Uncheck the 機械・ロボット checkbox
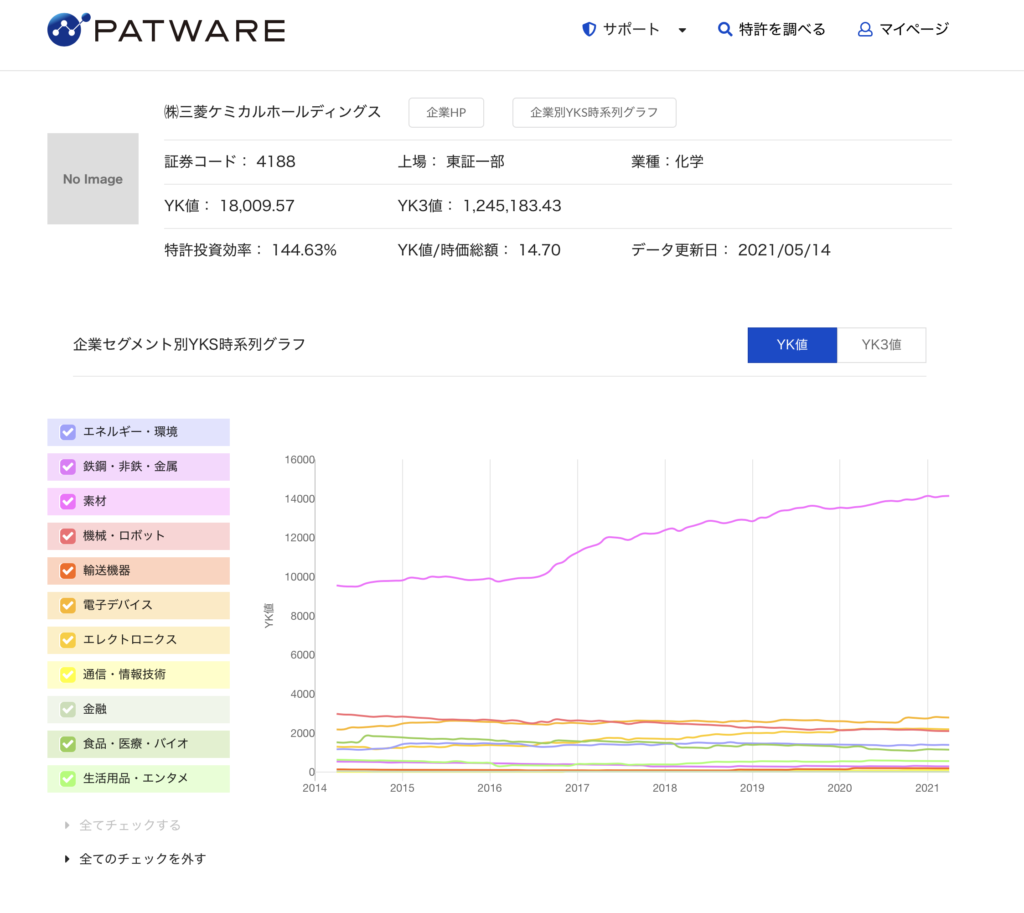 [x=68, y=536]
